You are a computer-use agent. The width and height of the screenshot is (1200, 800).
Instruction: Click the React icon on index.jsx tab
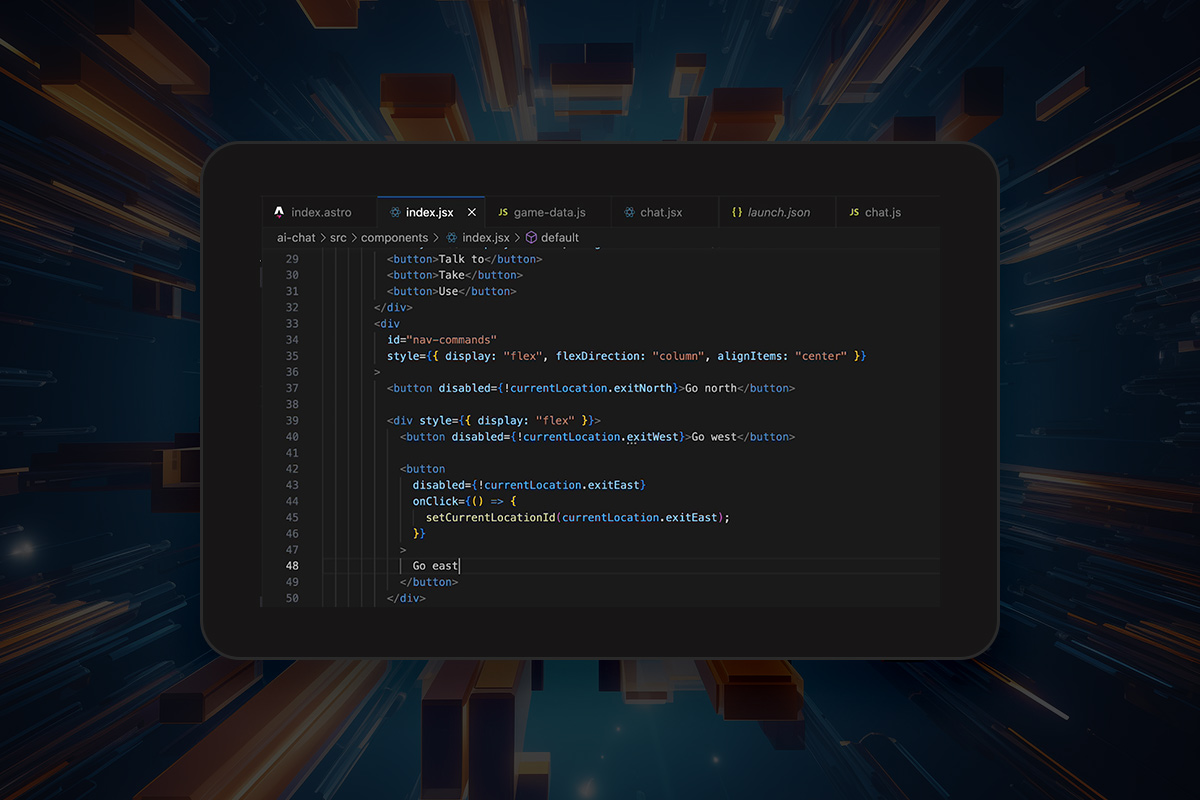coord(395,213)
